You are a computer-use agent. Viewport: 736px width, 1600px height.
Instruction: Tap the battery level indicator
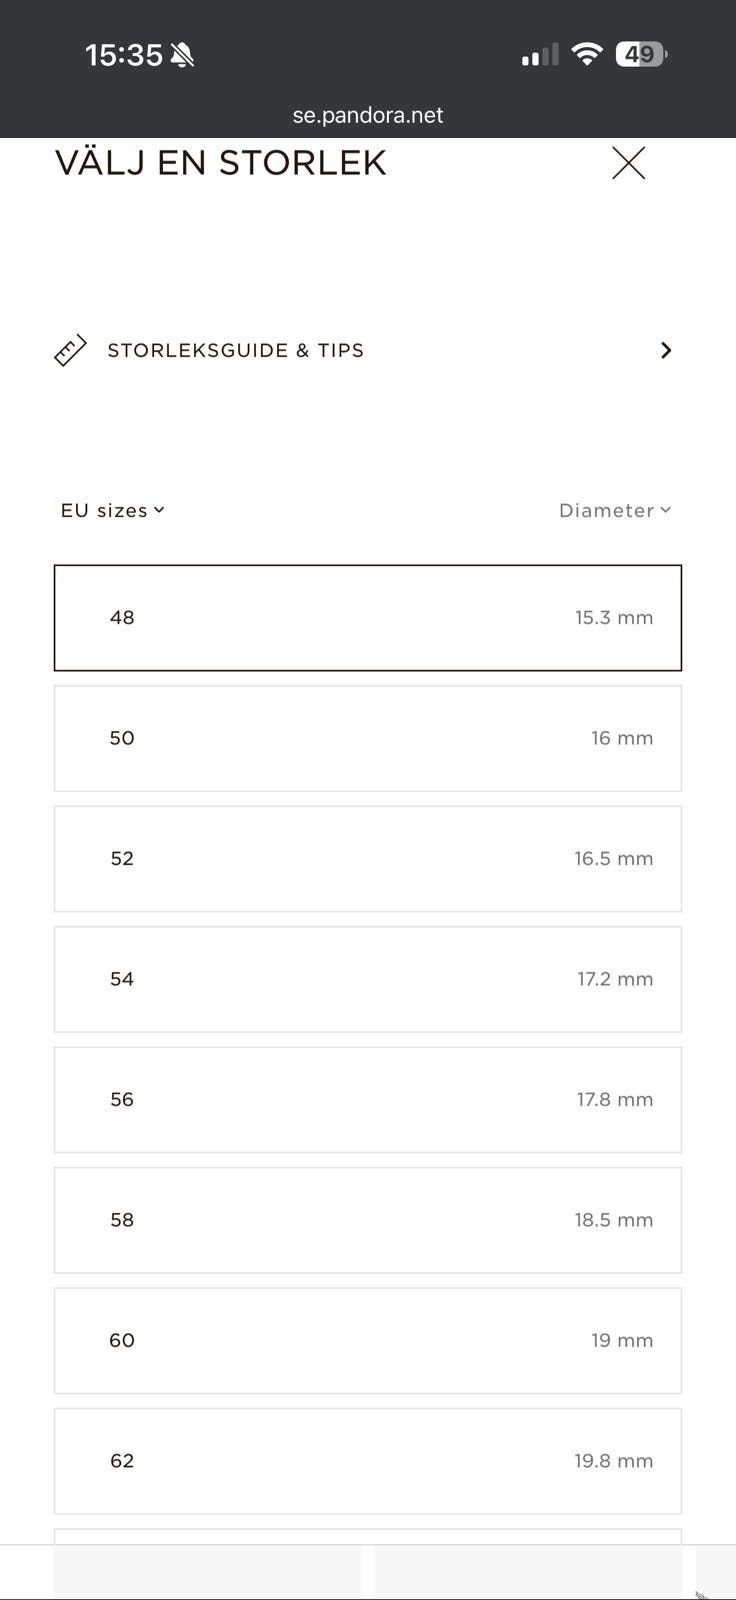point(641,54)
